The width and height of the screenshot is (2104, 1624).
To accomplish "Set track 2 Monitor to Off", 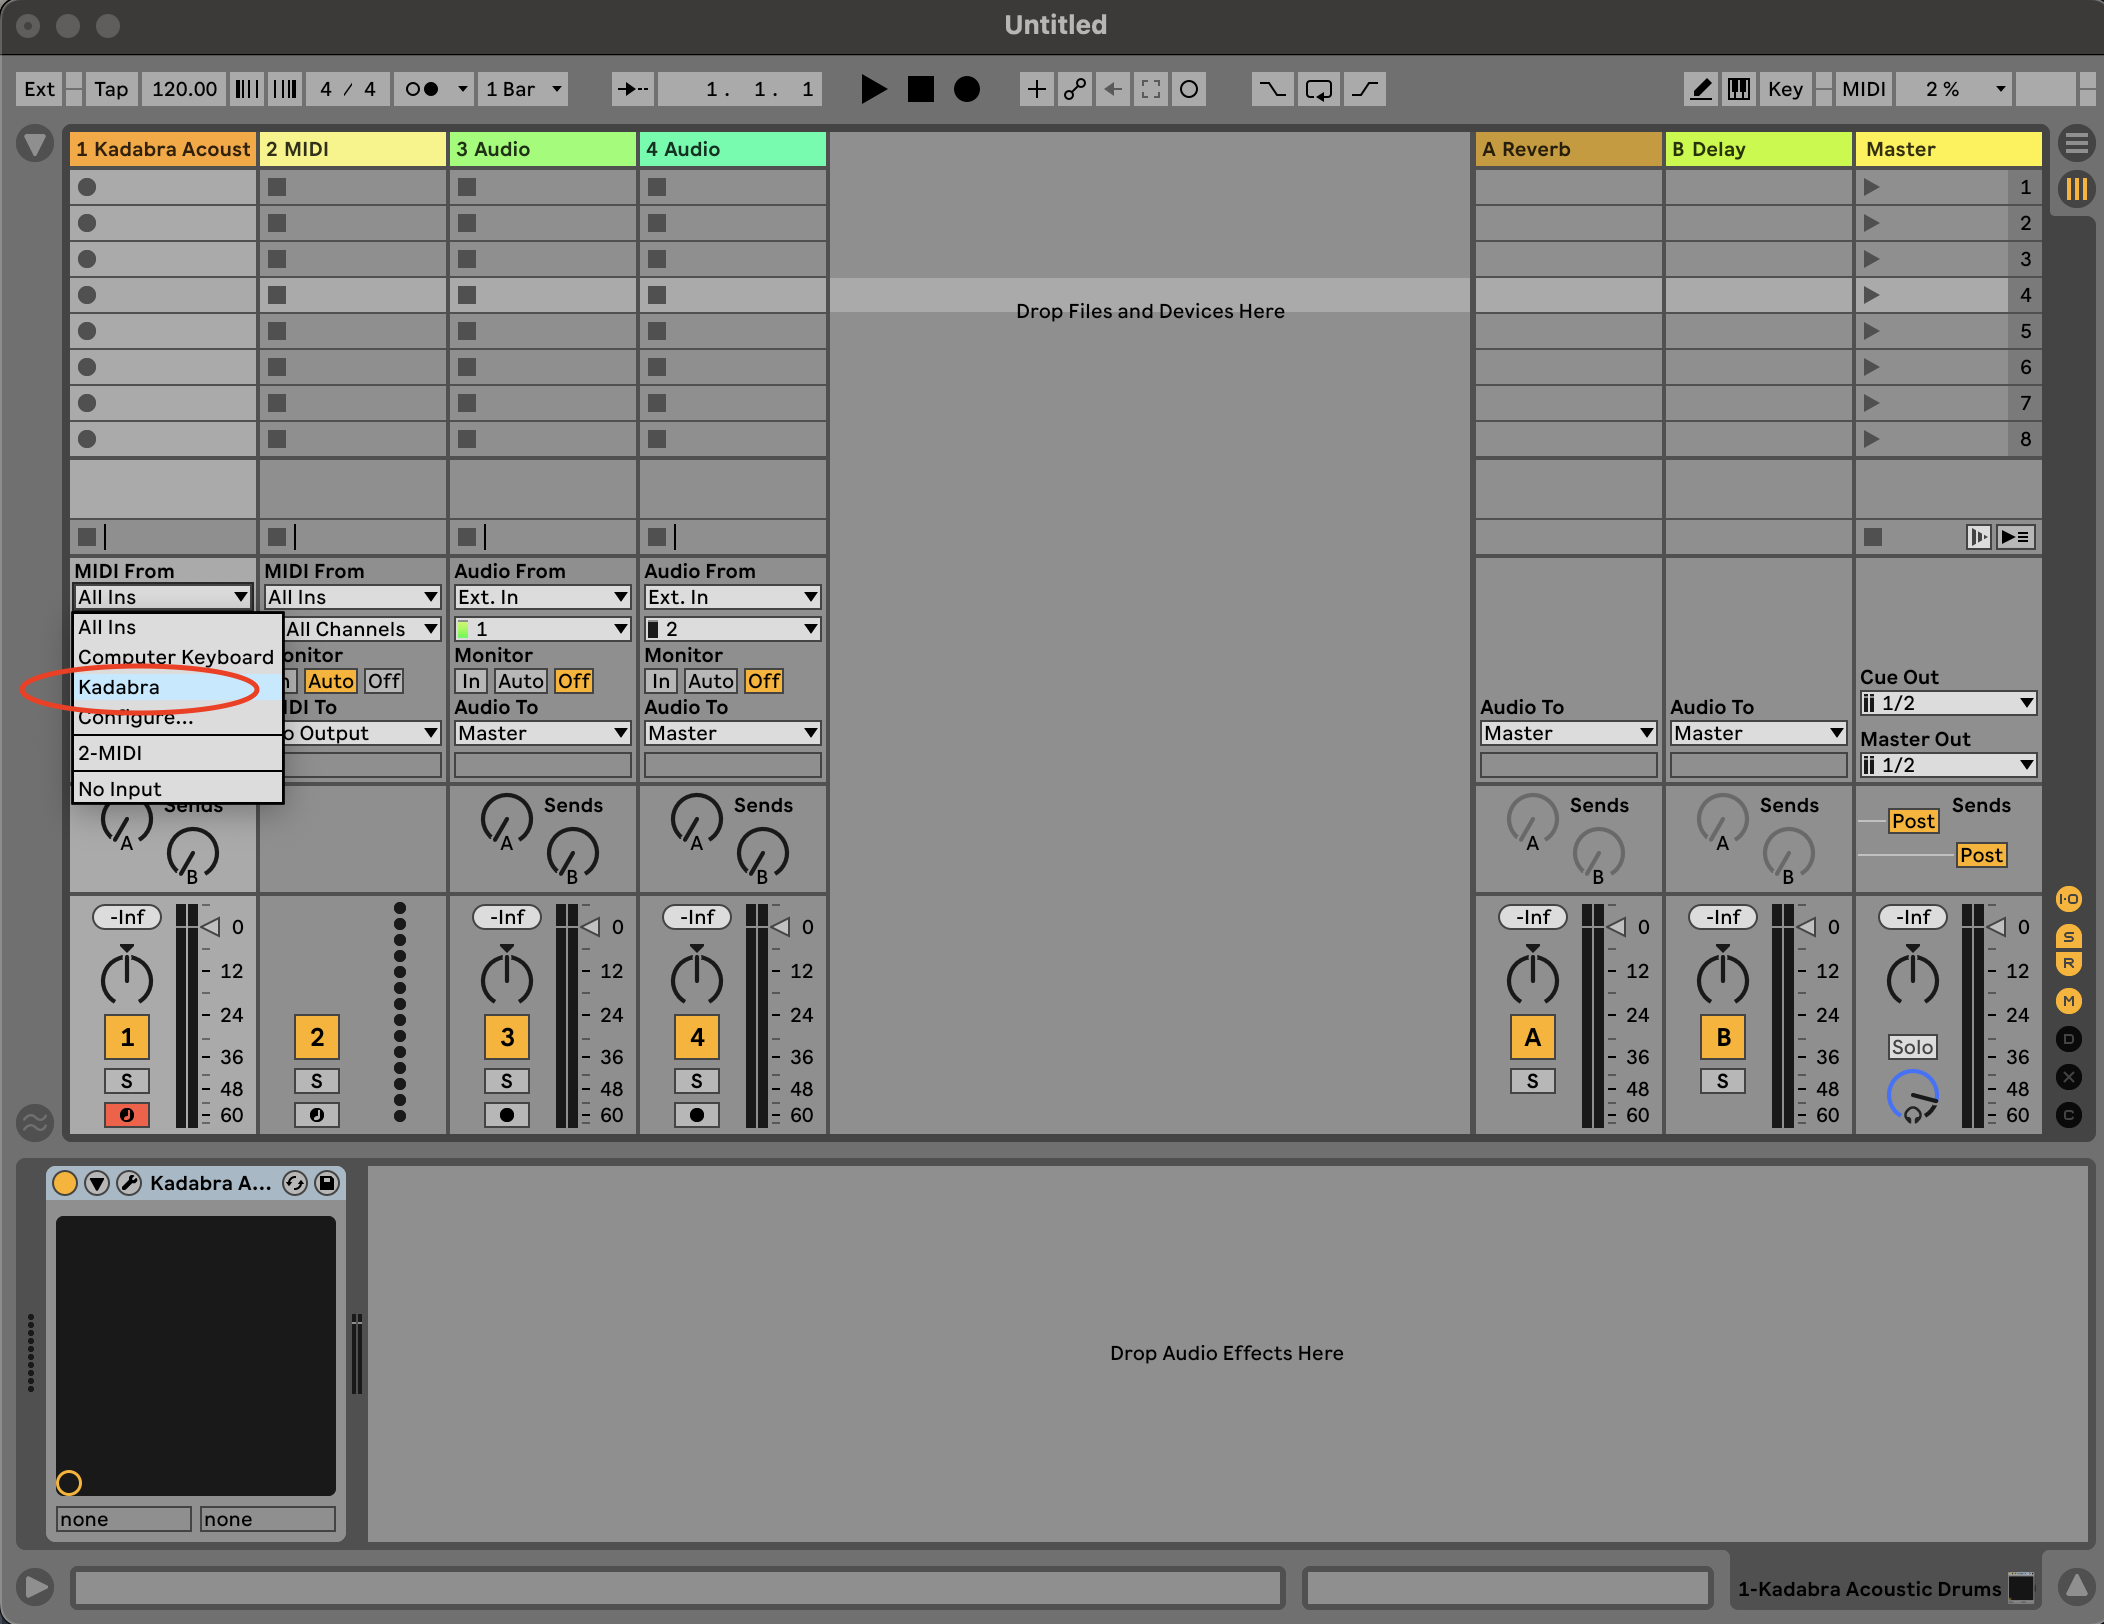I will point(384,681).
